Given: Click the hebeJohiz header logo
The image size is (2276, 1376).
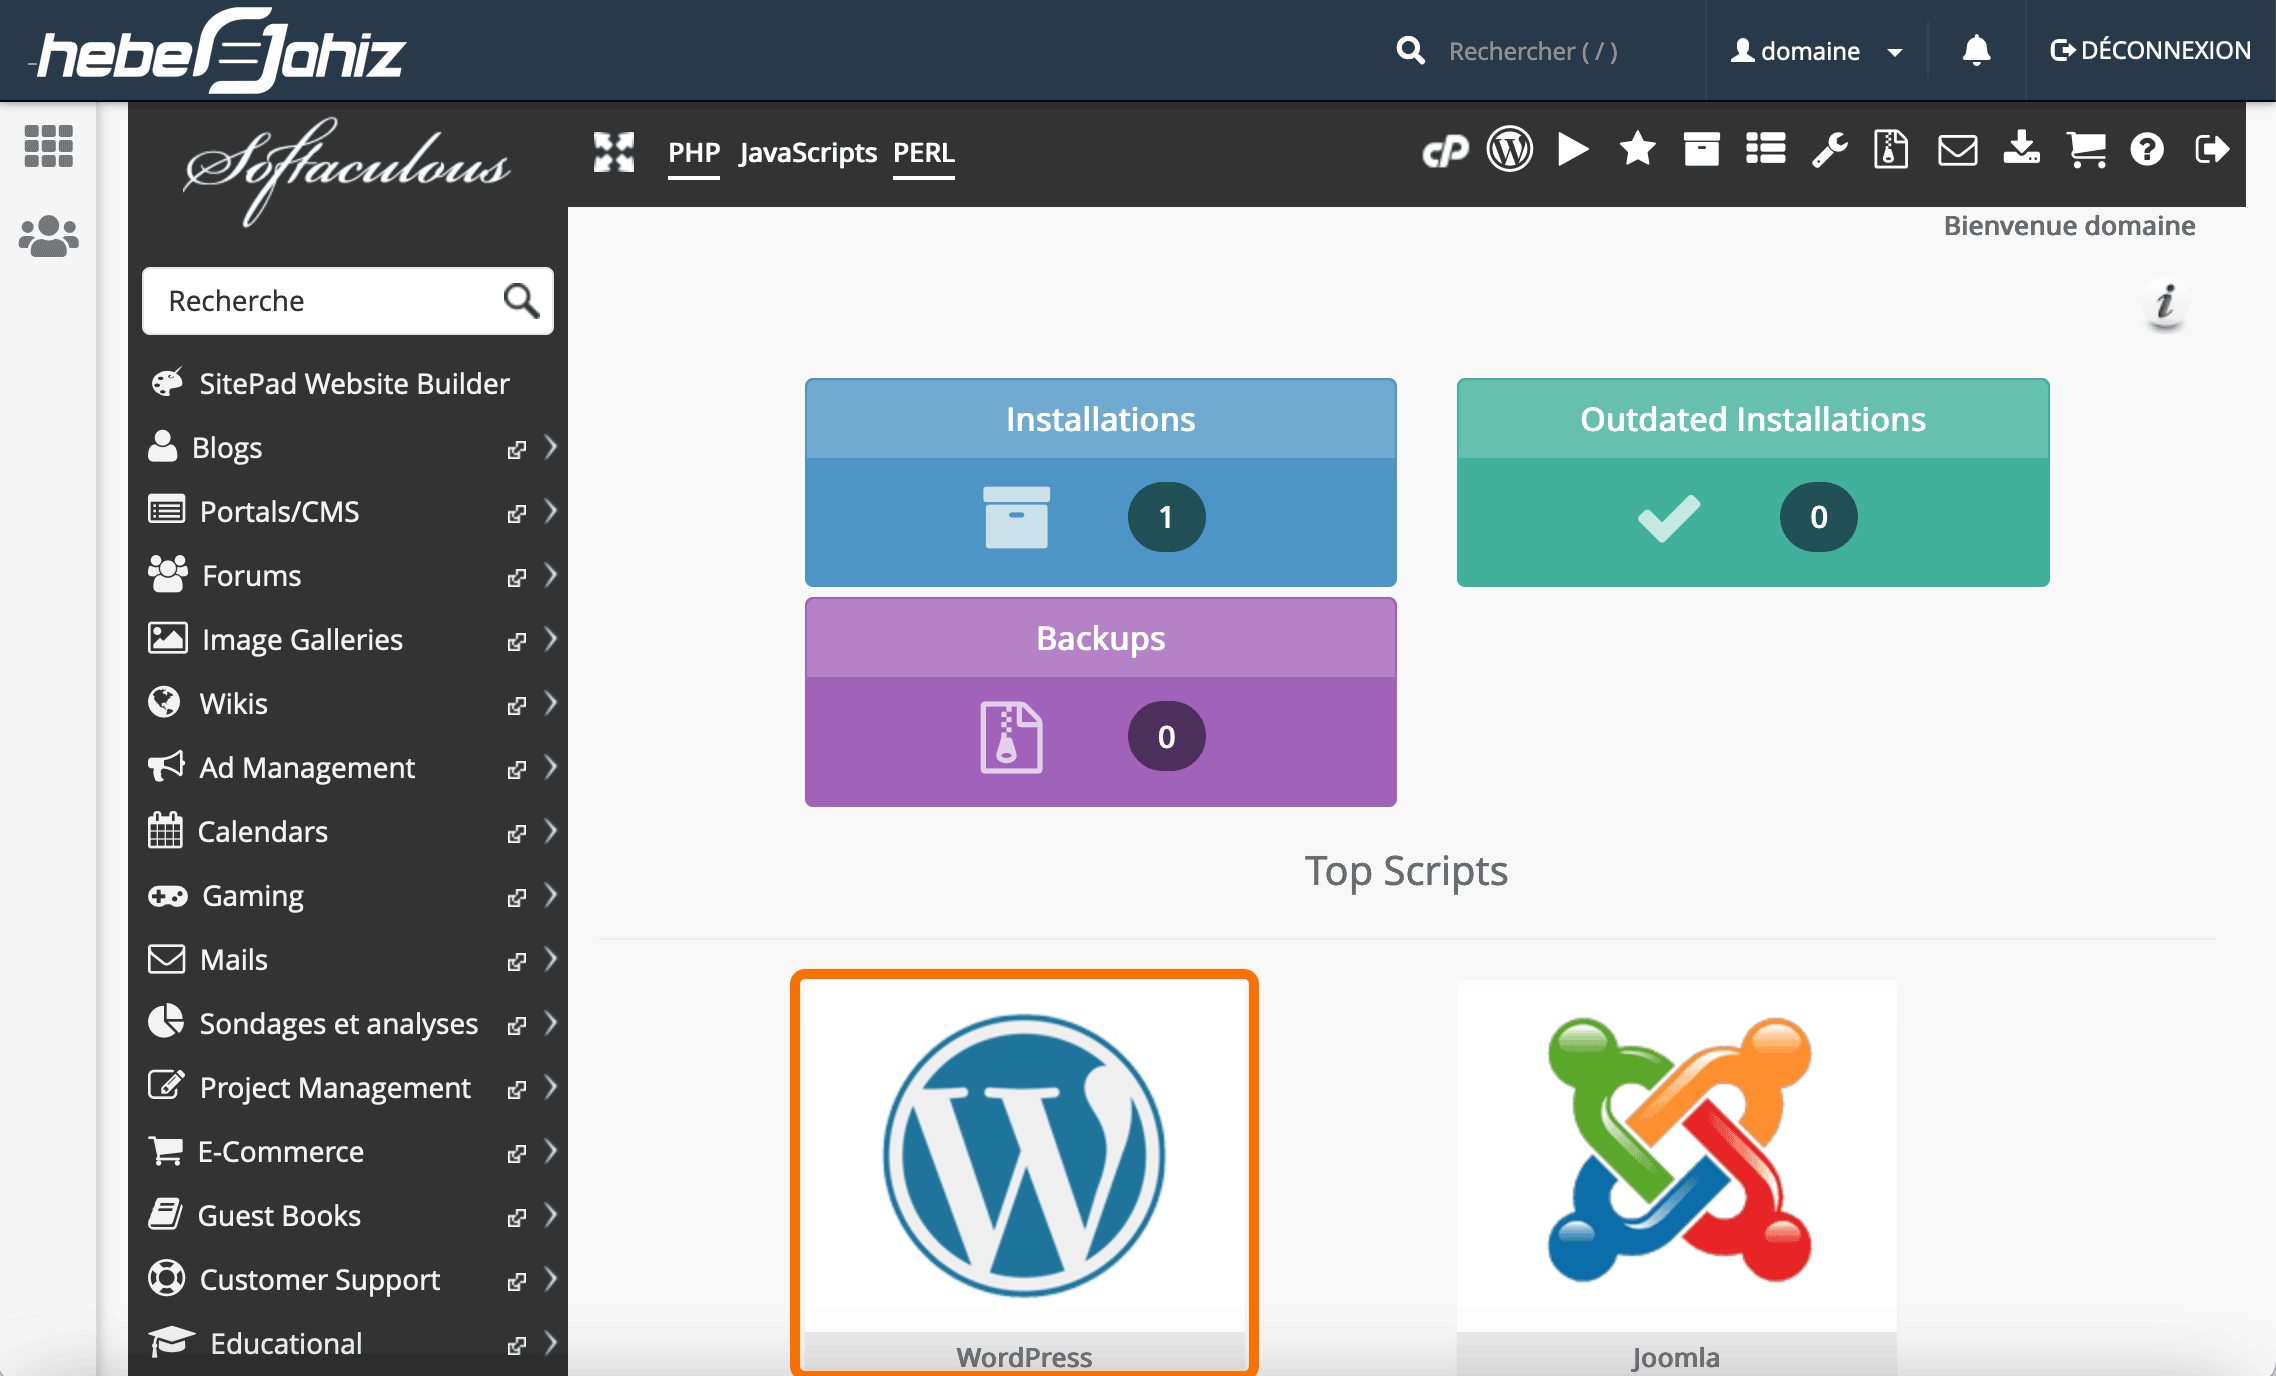Looking at the screenshot, I should [220, 51].
